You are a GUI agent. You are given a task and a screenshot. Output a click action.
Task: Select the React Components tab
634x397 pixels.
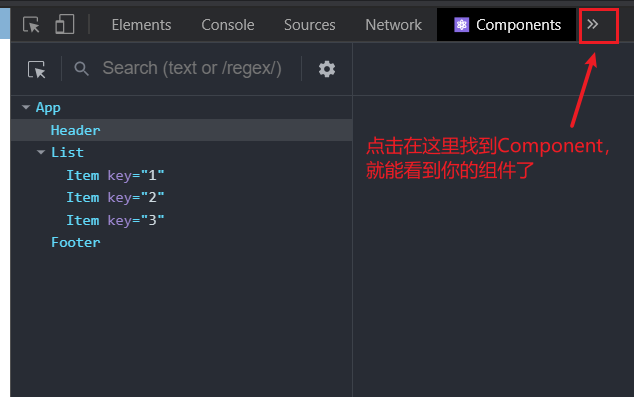tap(506, 25)
